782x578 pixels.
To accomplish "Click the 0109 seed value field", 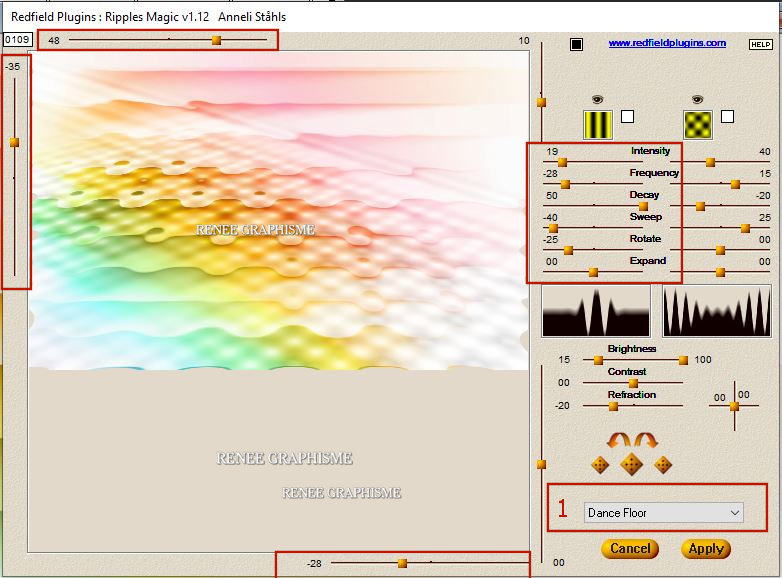I will (x=17, y=39).
